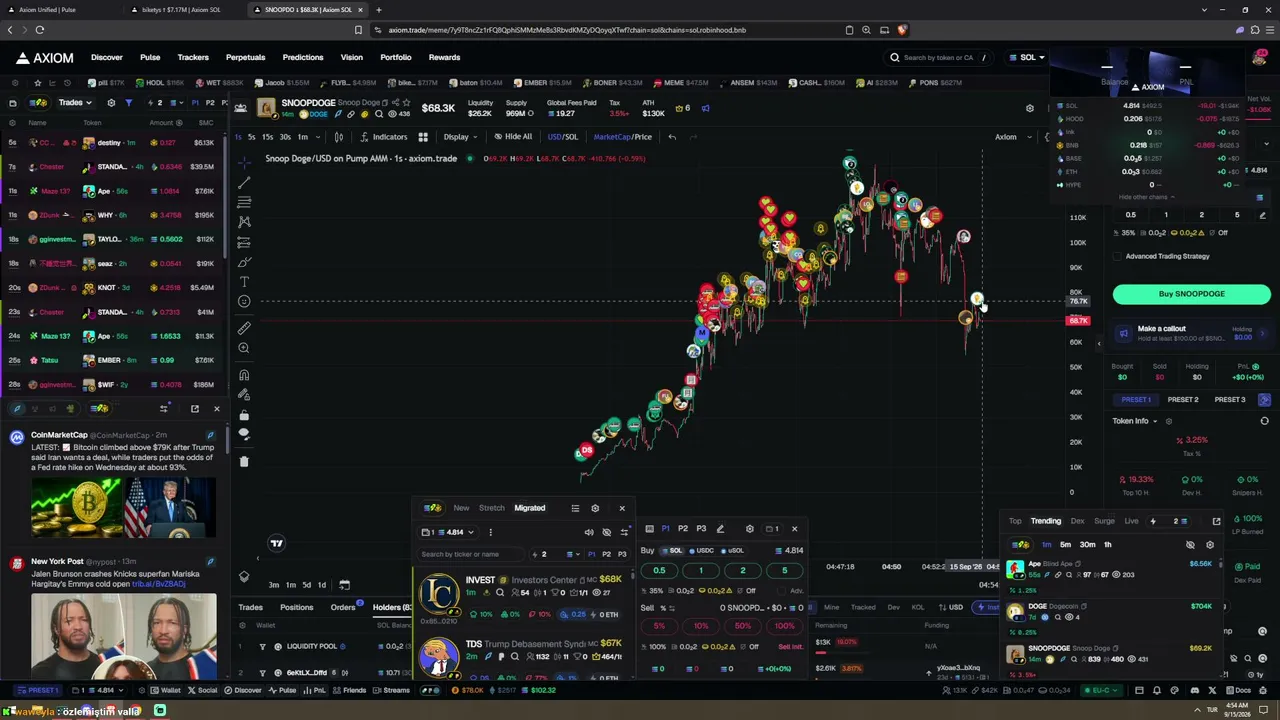Sell 50% in quick sell popup

pos(742,626)
